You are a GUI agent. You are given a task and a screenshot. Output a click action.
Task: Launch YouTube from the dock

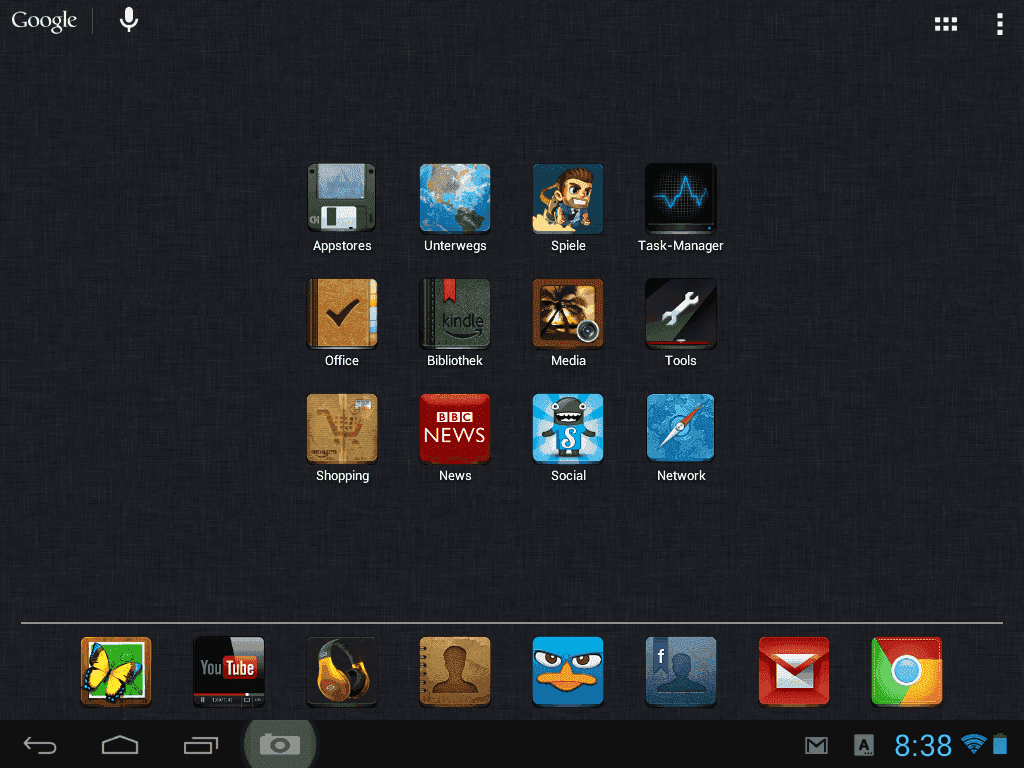(x=229, y=672)
